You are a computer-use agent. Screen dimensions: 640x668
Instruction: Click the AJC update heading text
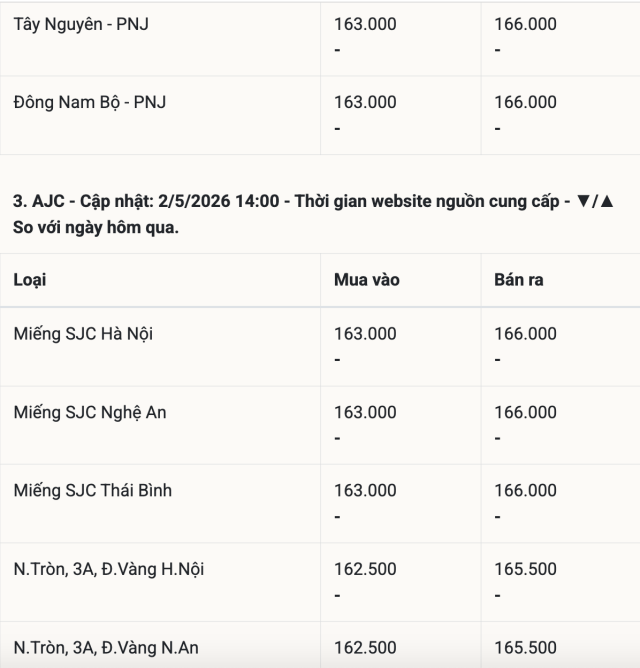[313, 214]
